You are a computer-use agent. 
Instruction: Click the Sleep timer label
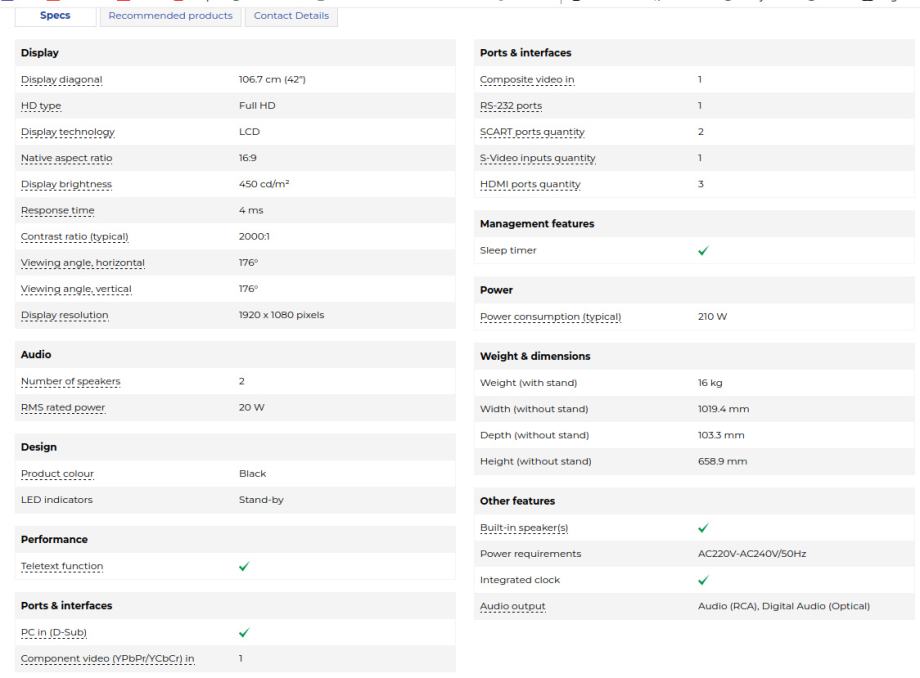(508, 250)
